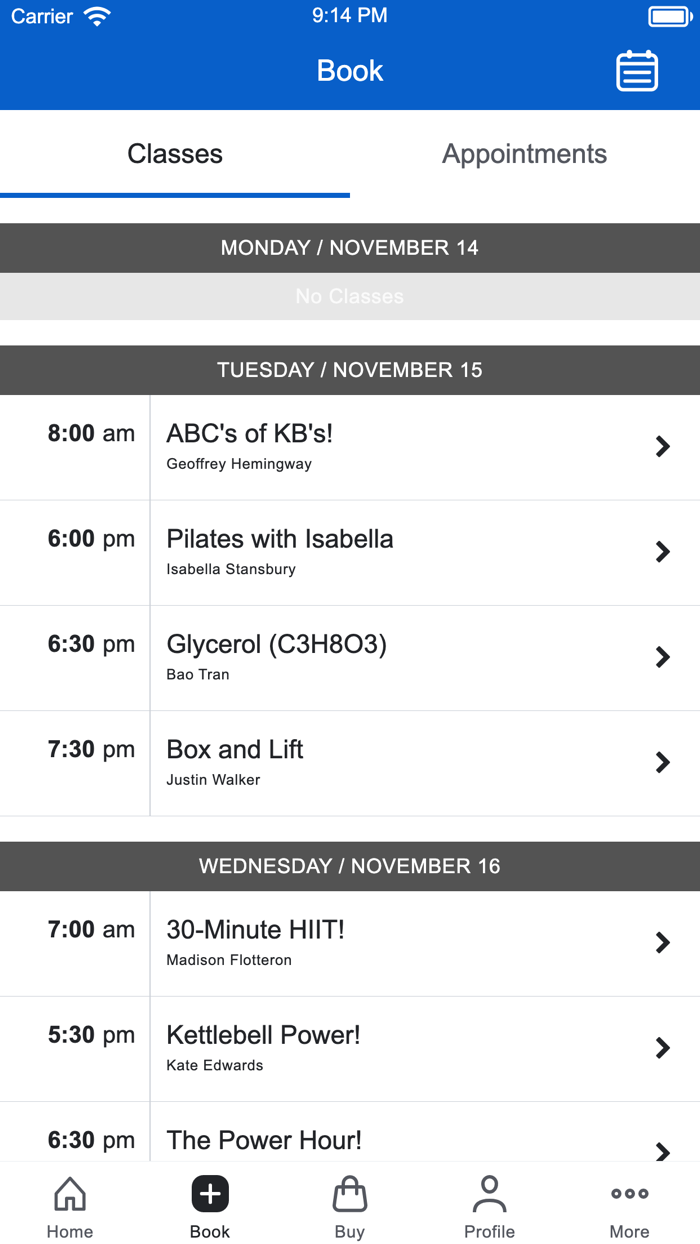Tap the Home icon in bottom bar
This screenshot has width=700, height=1244.
click(x=70, y=1194)
